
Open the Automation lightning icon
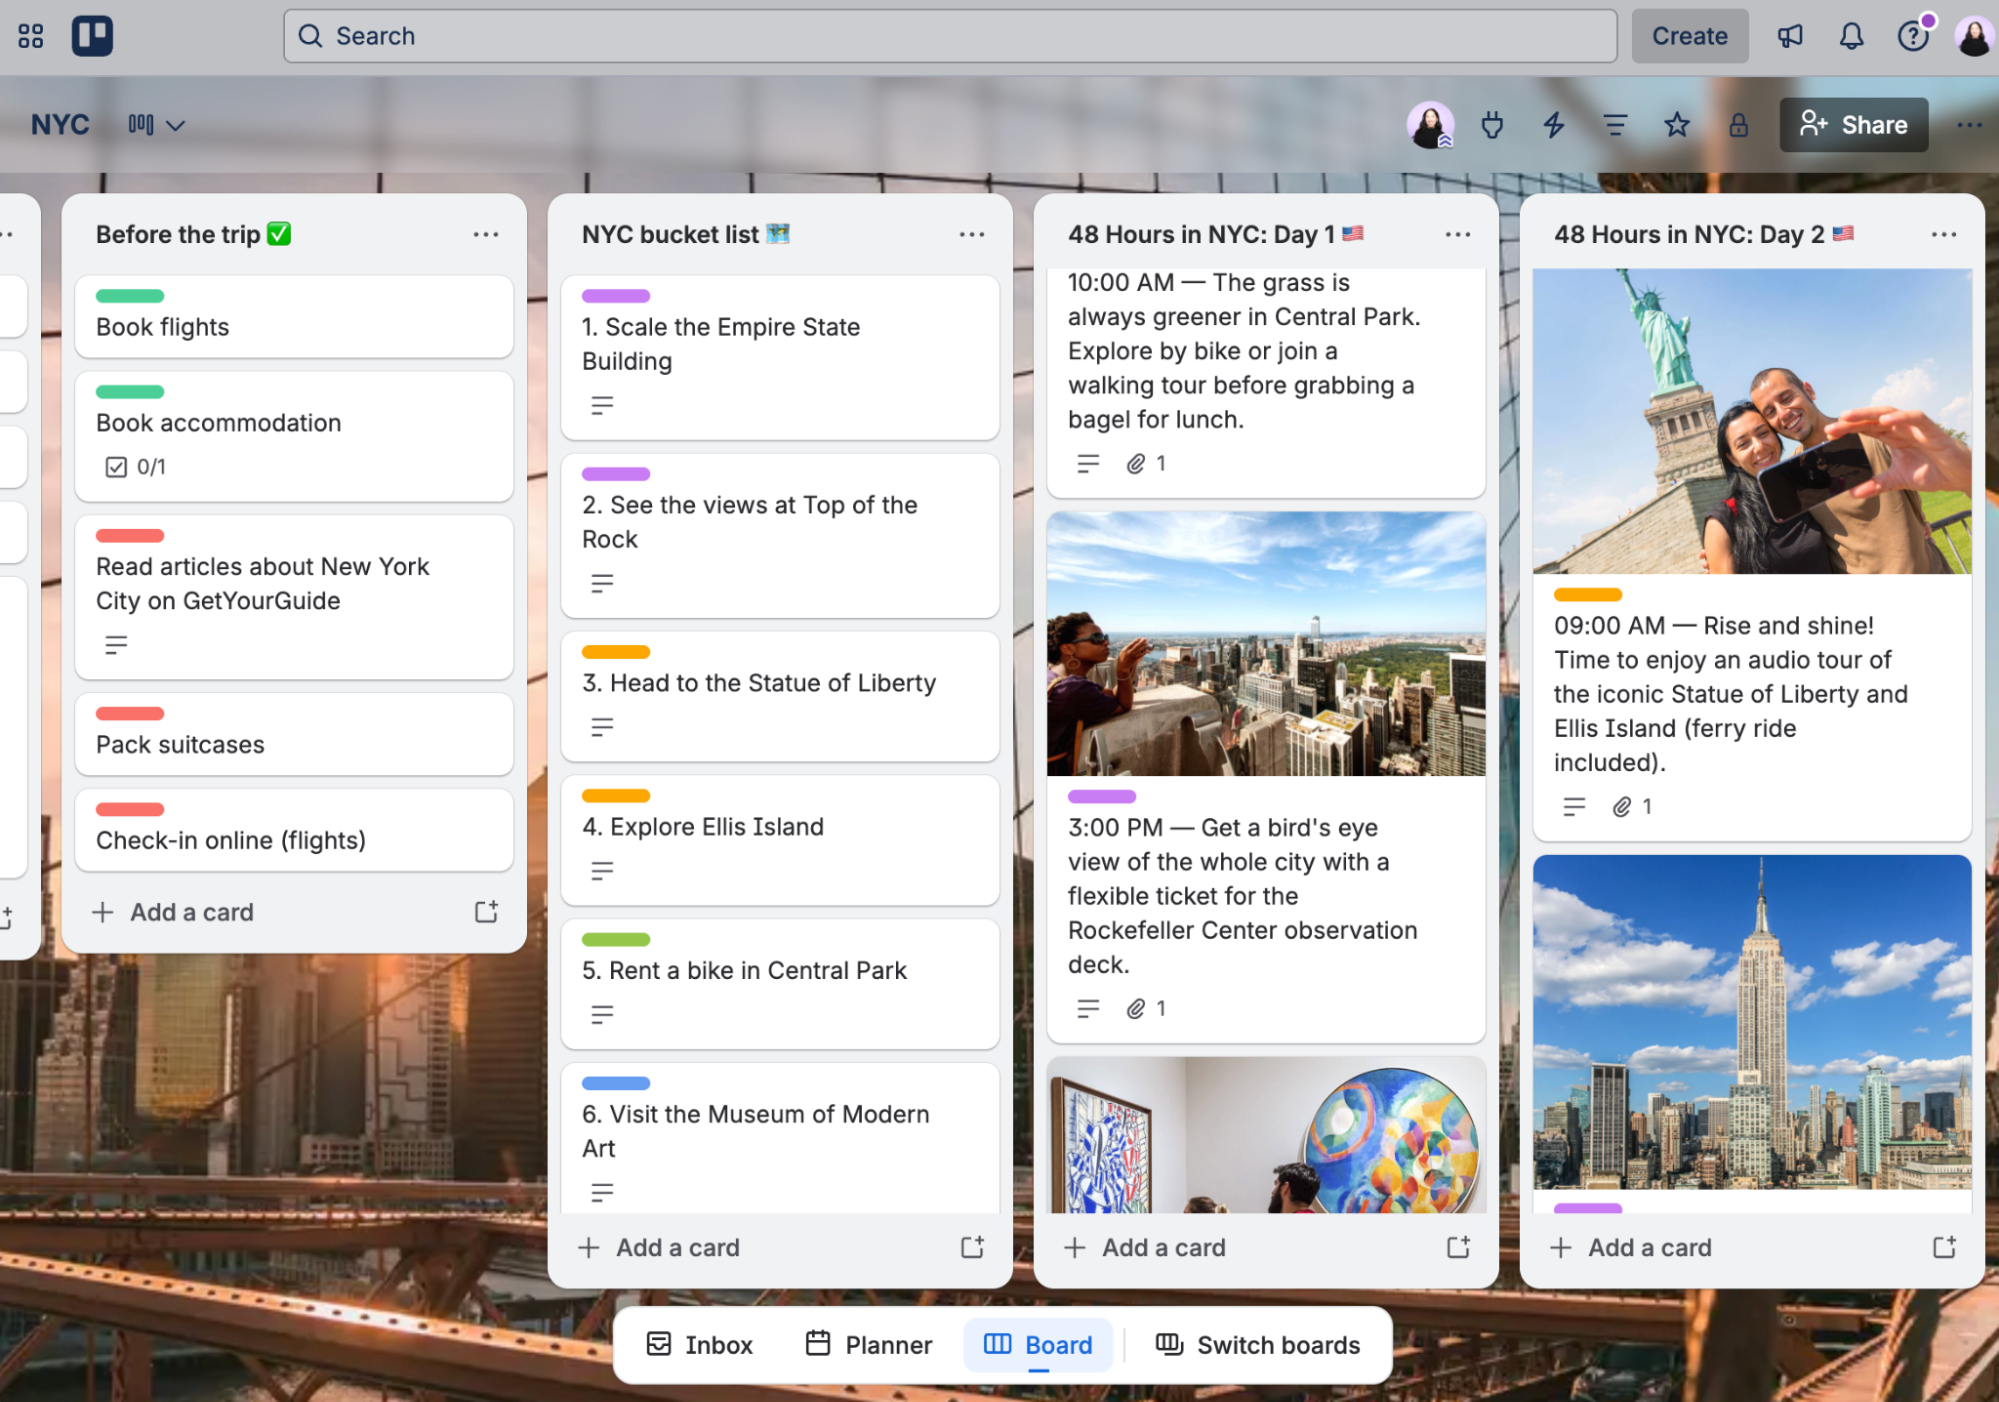pyautogui.click(x=1553, y=124)
